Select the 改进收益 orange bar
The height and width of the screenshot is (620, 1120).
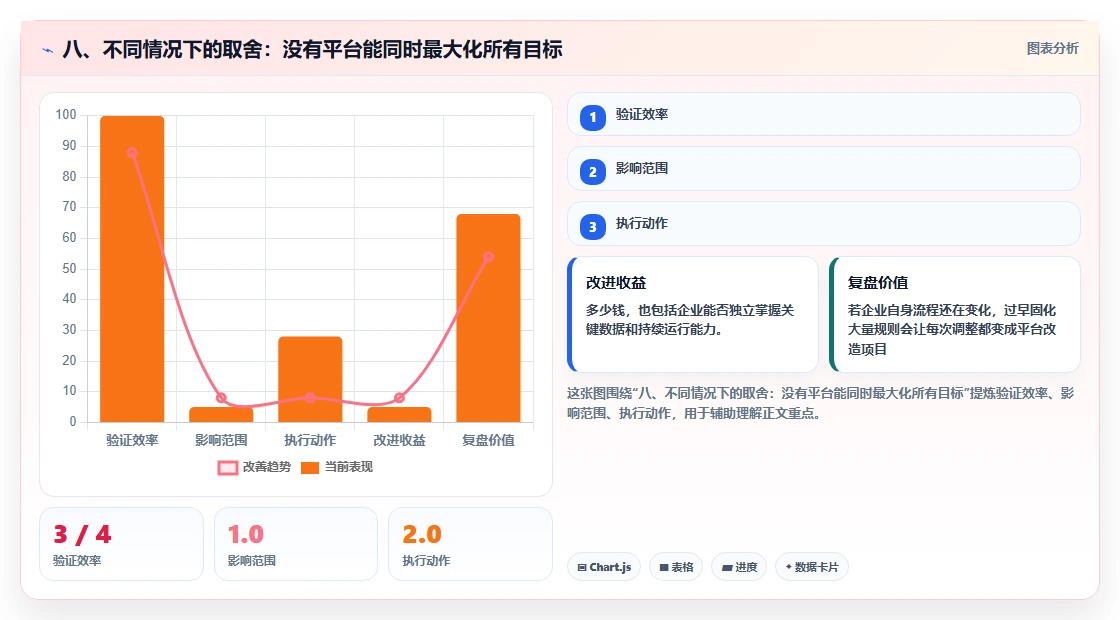399,414
